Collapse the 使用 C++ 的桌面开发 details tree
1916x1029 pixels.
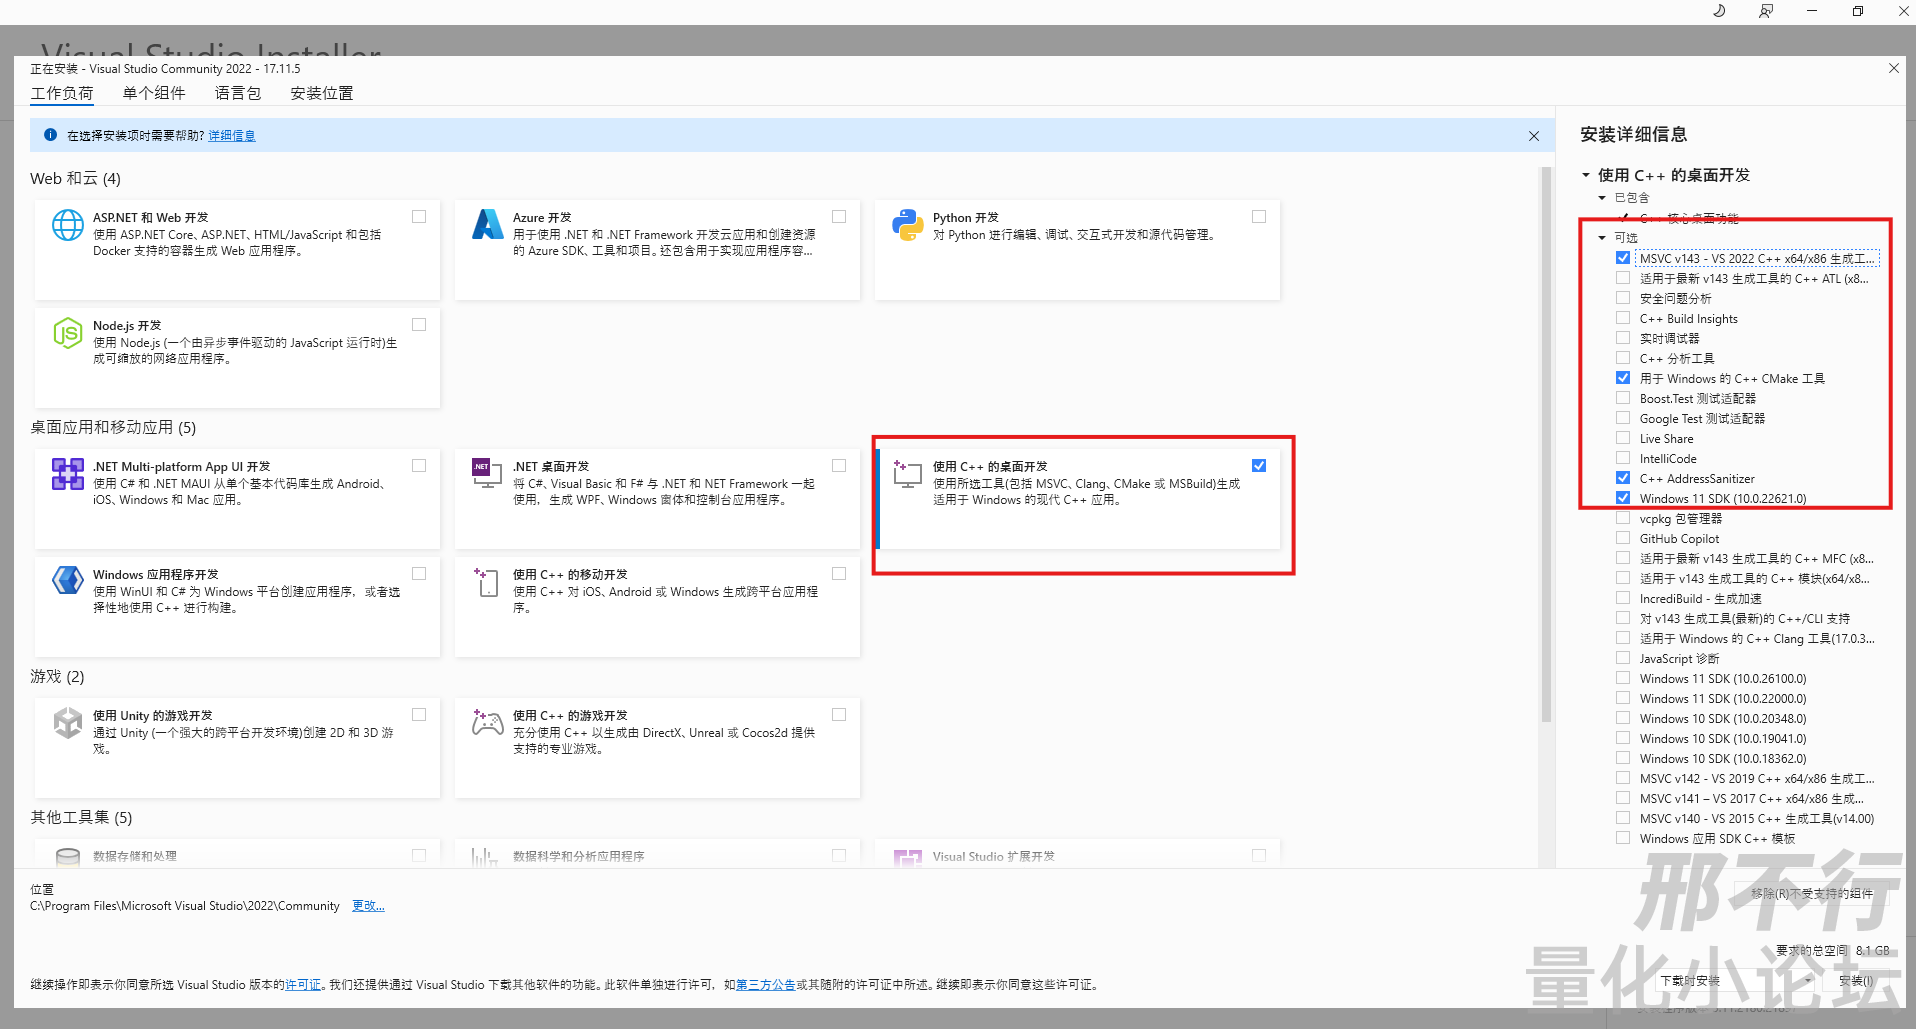point(1586,175)
